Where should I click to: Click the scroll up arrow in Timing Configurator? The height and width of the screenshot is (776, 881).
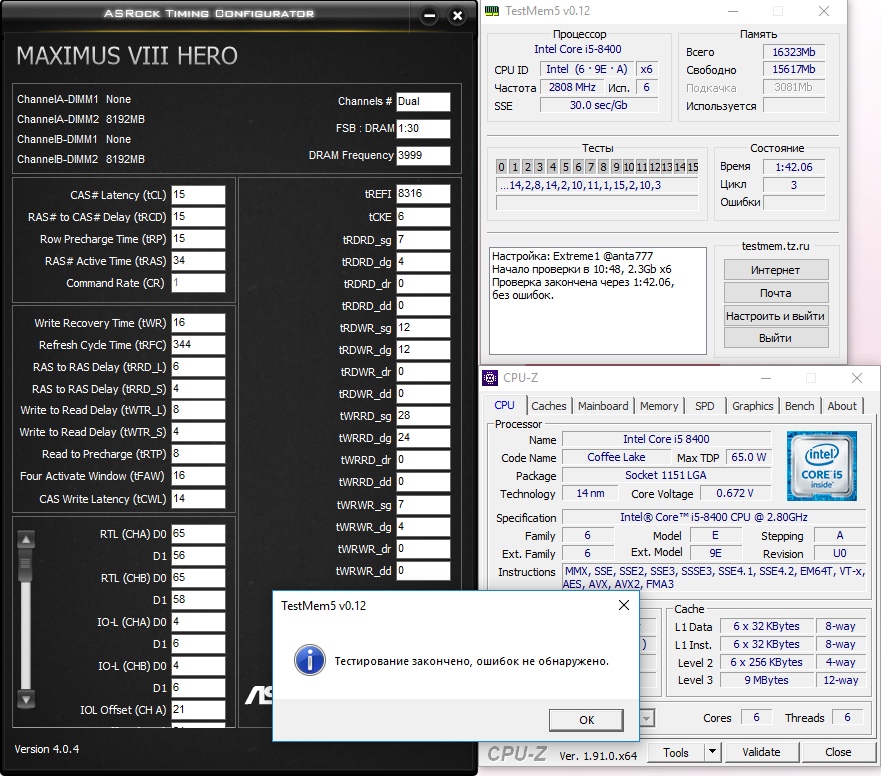coord(26,540)
